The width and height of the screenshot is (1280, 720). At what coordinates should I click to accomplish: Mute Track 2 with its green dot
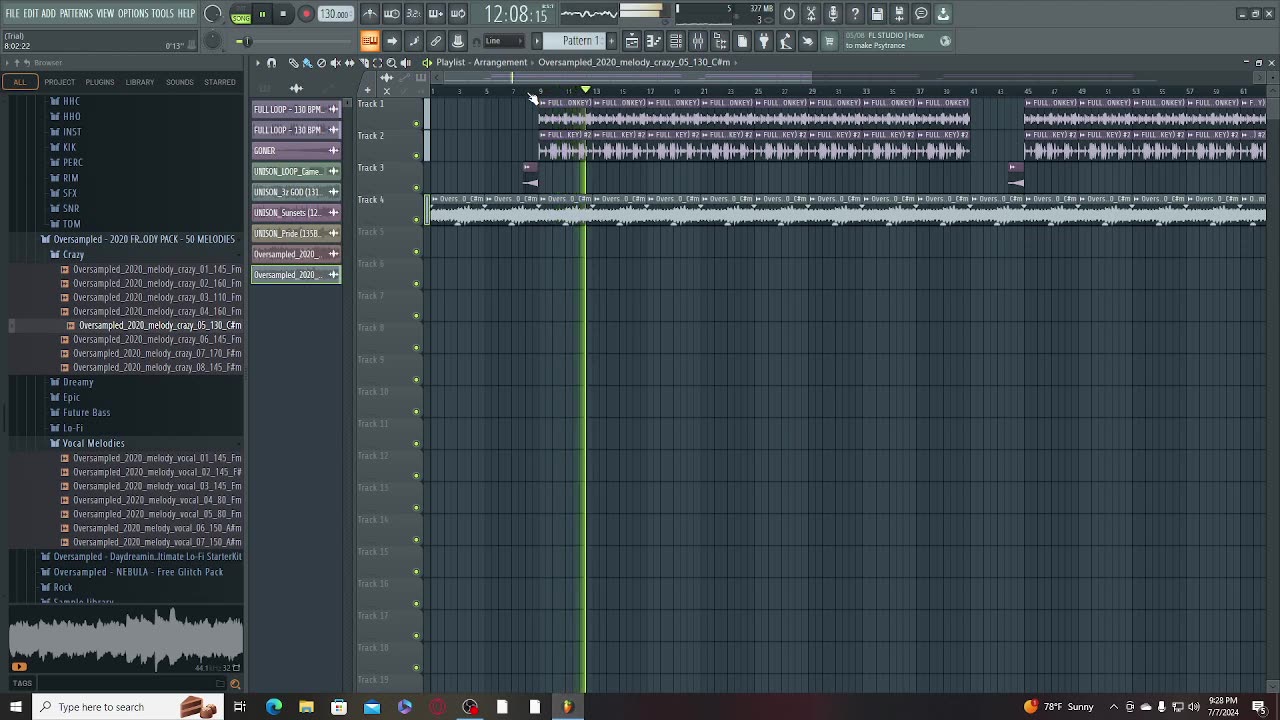click(416, 156)
